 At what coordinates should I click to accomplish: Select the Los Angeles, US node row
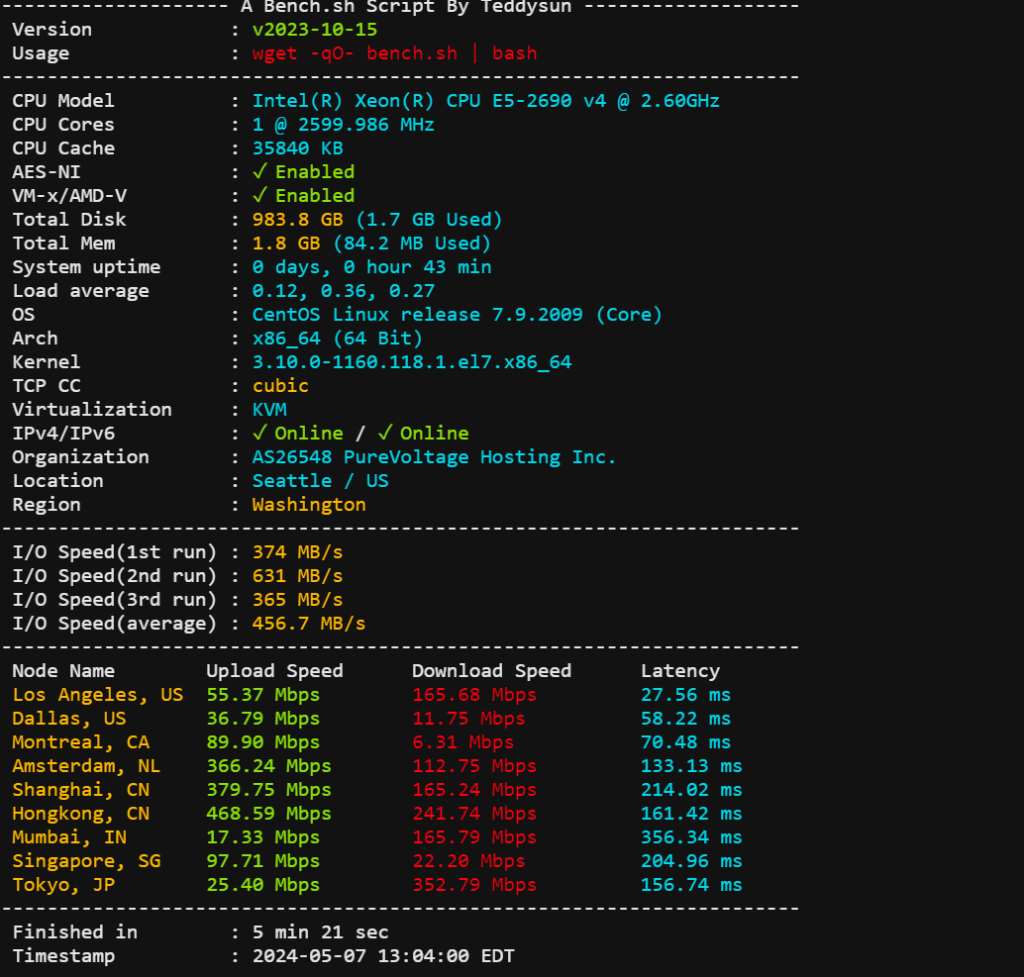[97, 695]
